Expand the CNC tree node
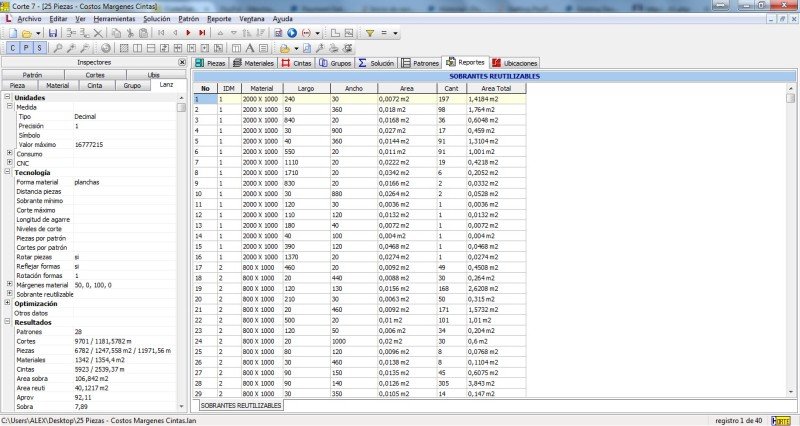 (10, 163)
